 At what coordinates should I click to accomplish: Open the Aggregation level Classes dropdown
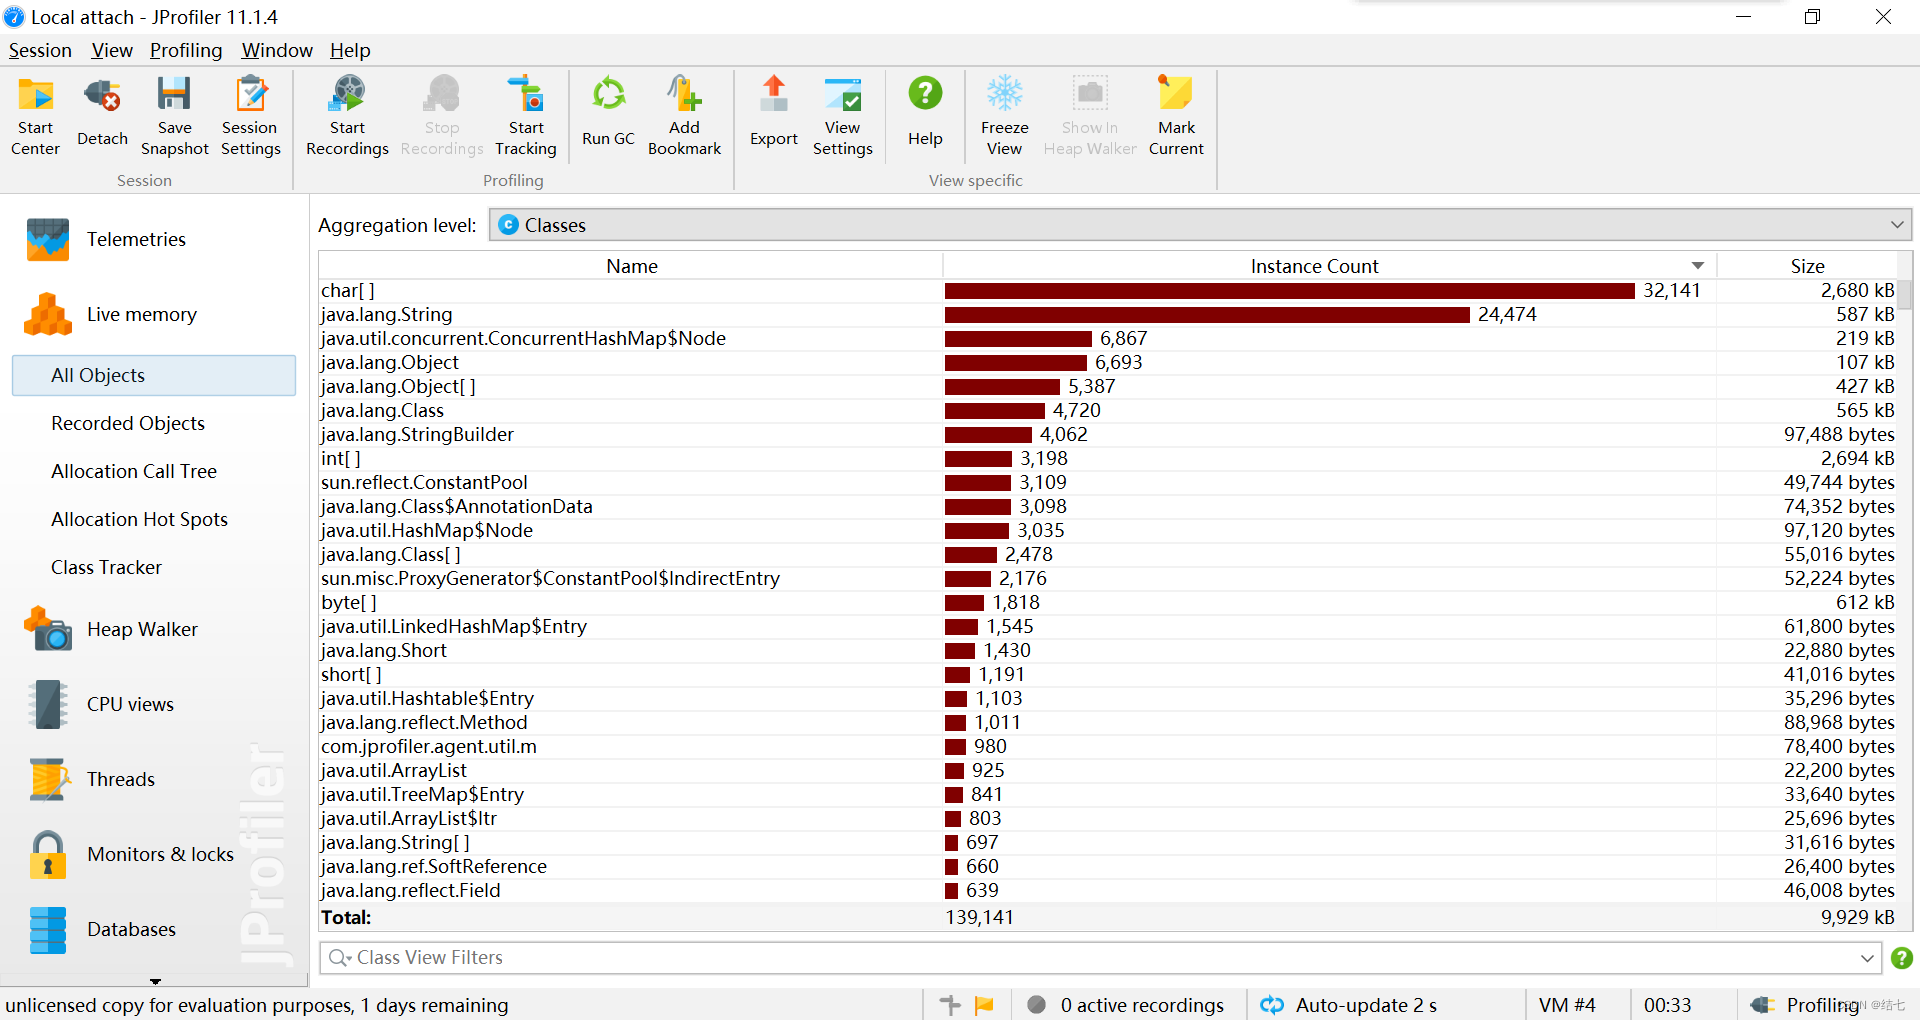[x=1200, y=225]
